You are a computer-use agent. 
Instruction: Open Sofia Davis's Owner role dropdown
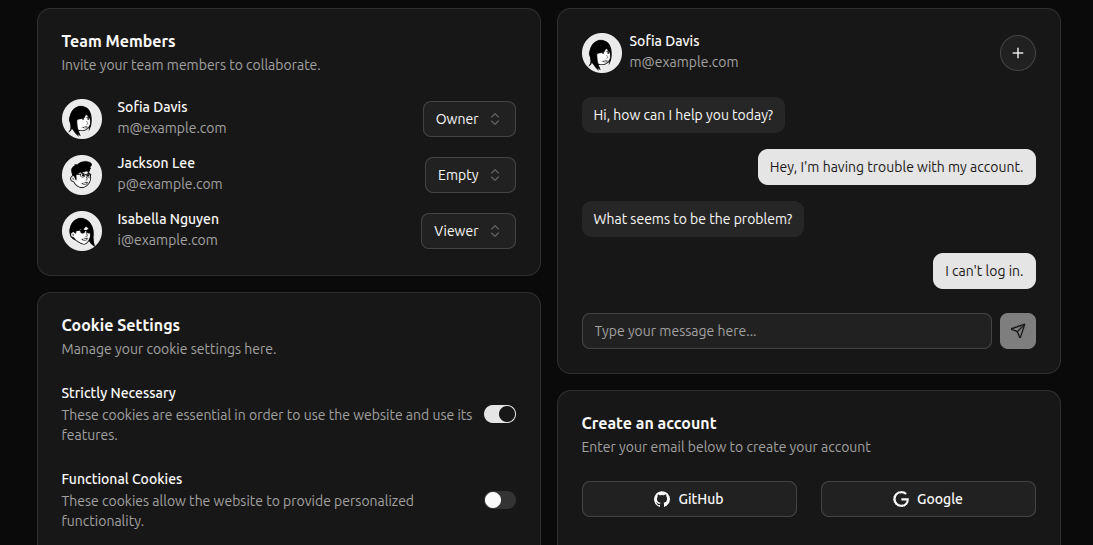coord(469,119)
